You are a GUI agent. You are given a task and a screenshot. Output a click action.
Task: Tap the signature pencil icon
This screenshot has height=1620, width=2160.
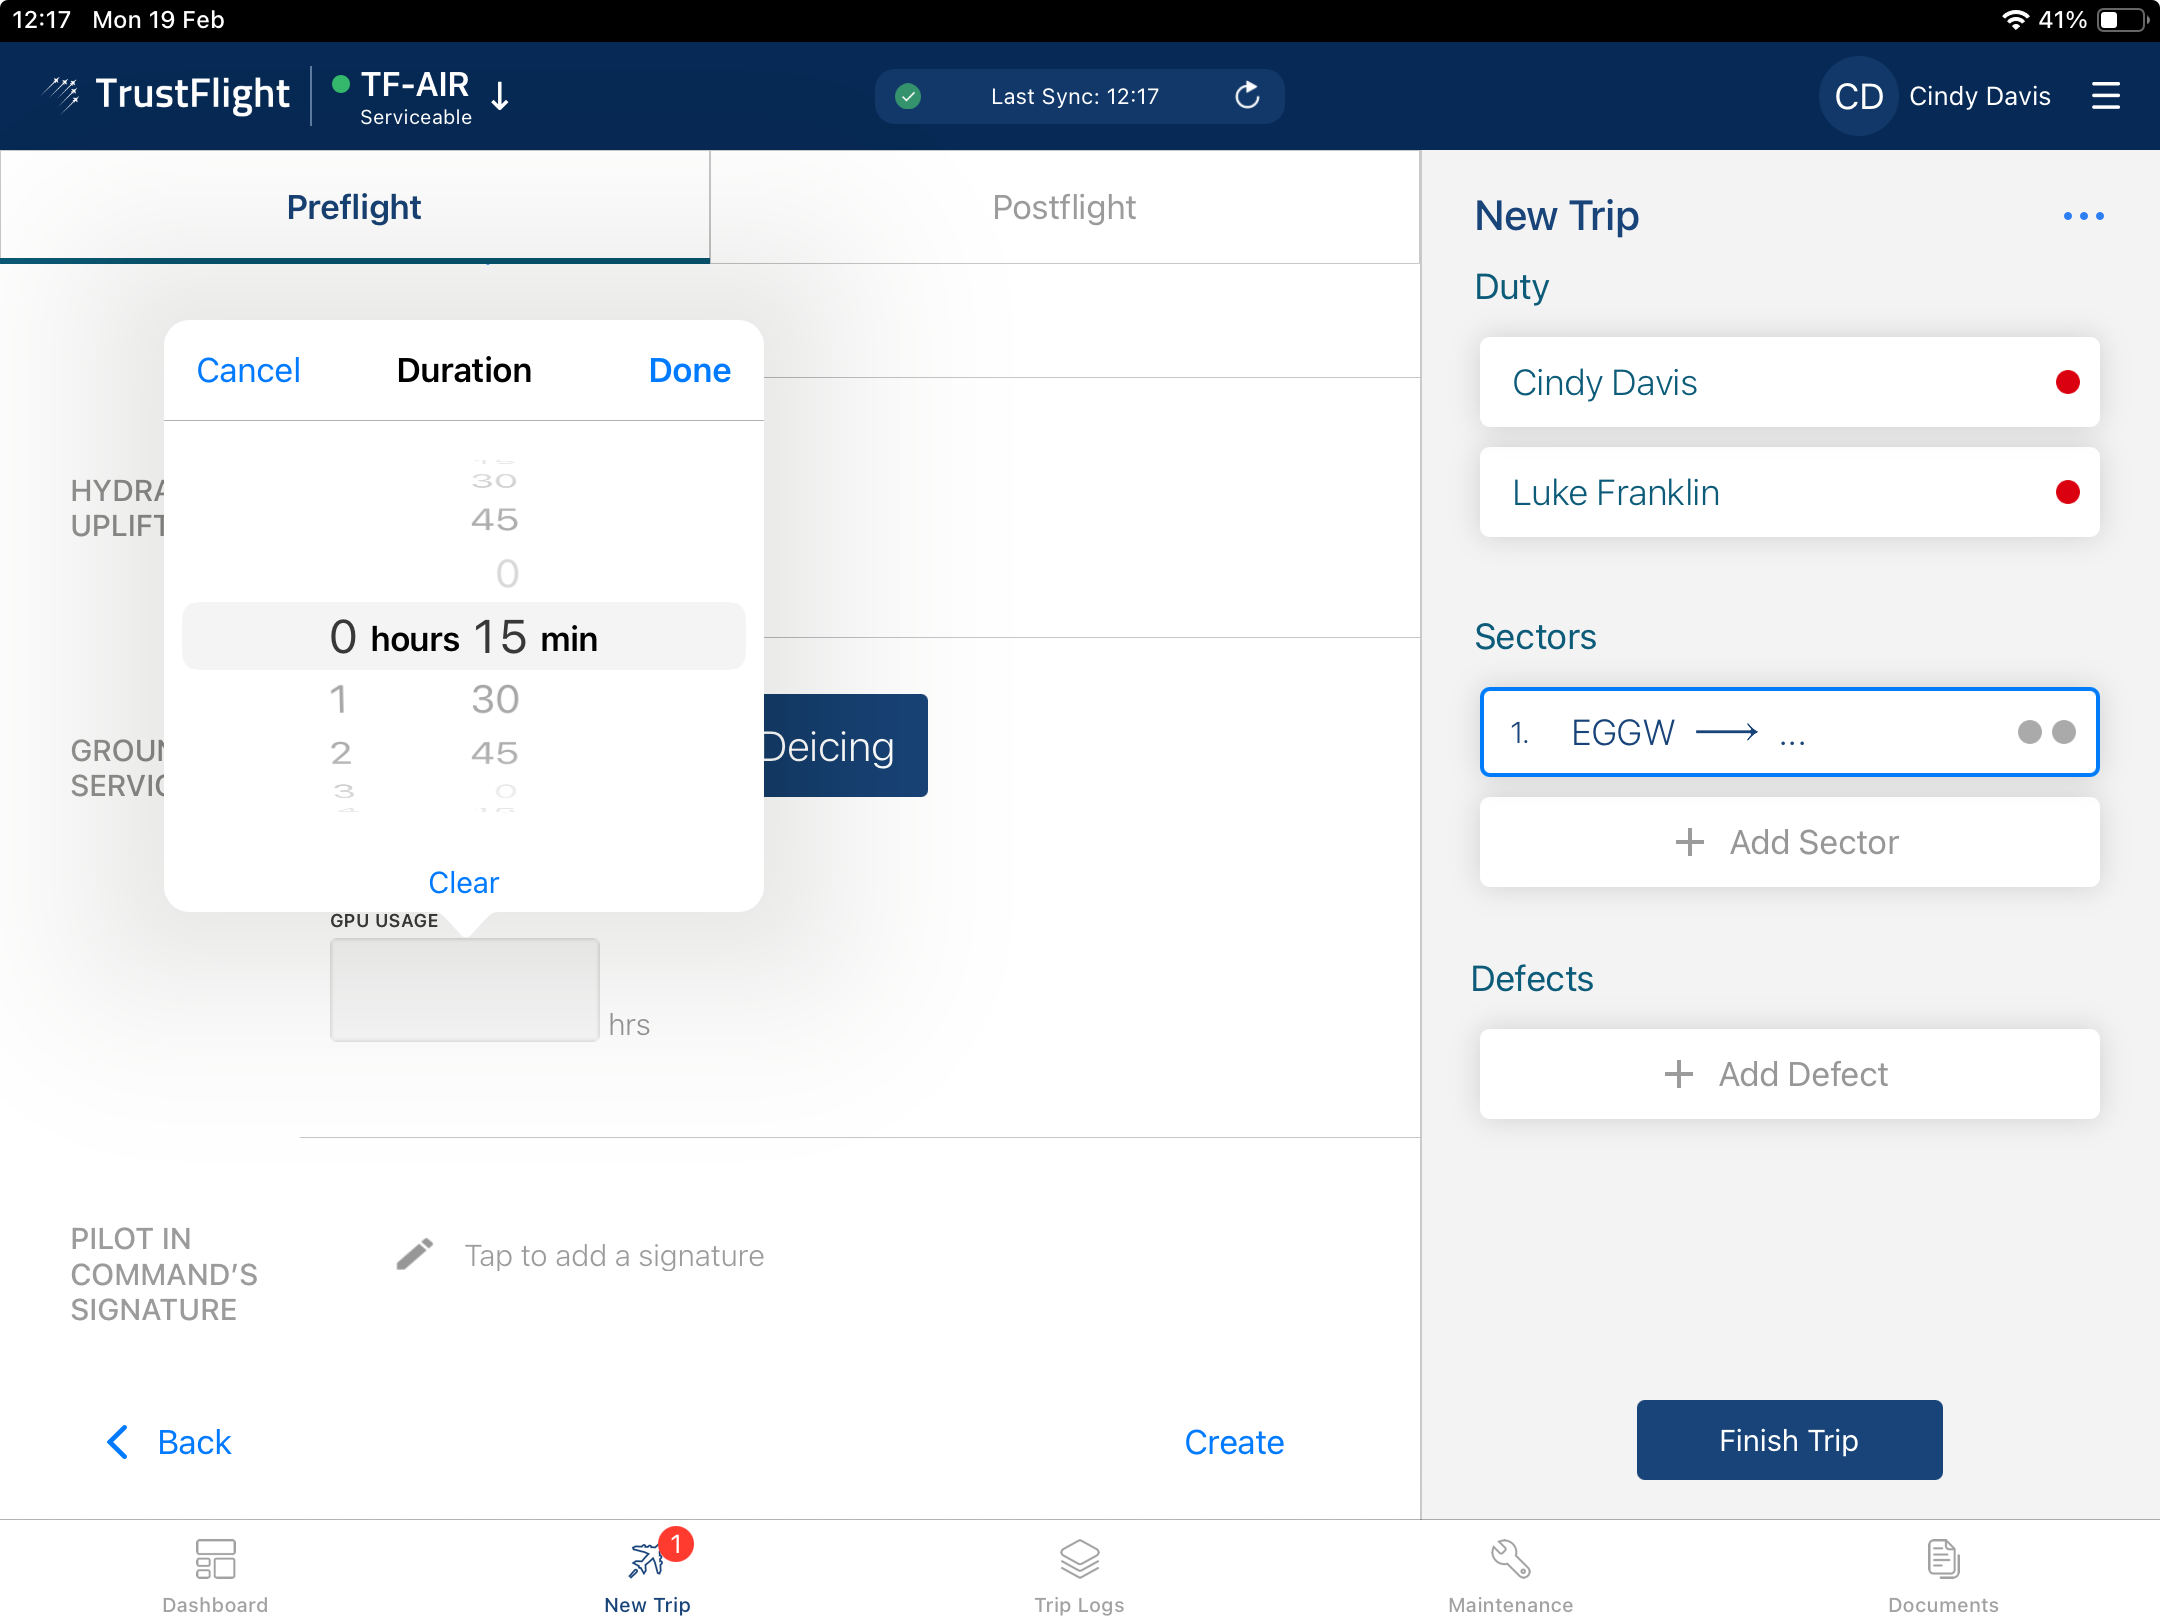pyautogui.click(x=414, y=1254)
